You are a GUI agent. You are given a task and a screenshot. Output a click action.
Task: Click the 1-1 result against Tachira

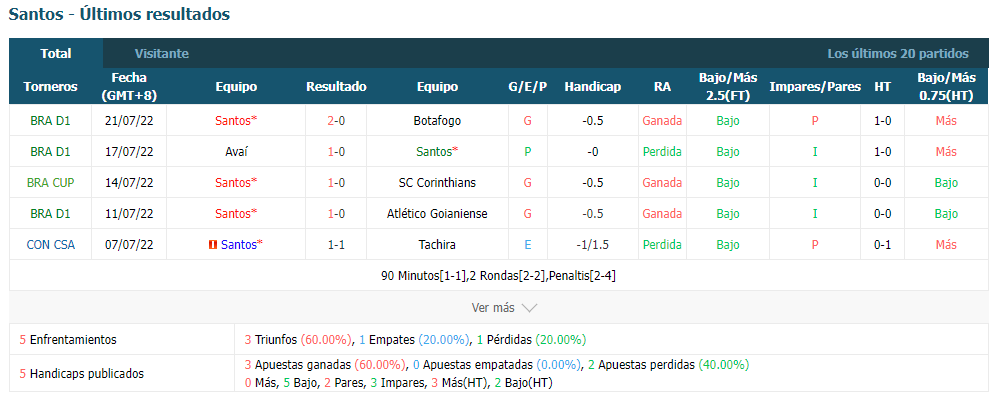point(336,245)
